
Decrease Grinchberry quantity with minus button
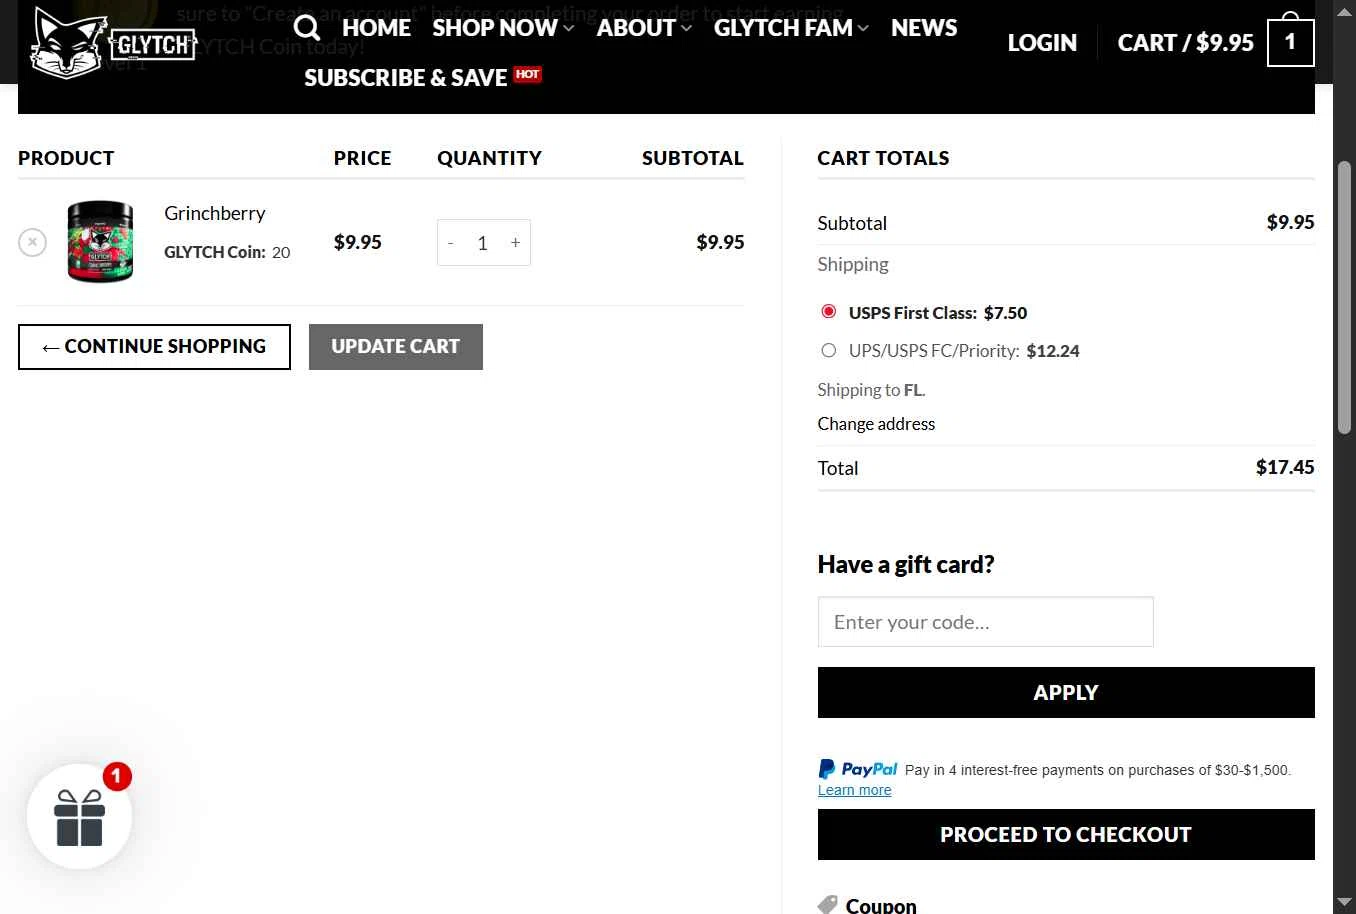pyautogui.click(x=450, y=242)
